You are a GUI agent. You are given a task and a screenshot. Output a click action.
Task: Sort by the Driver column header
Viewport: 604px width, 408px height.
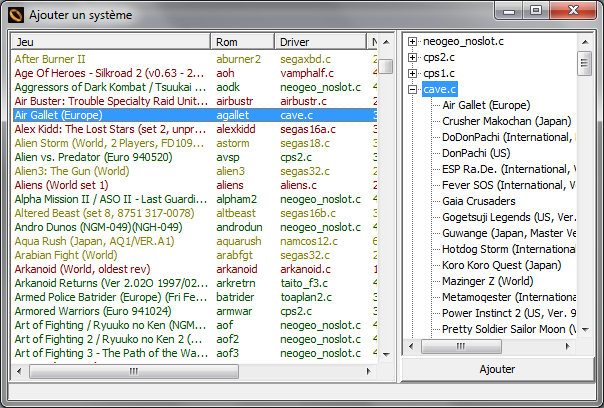pyautogui.click(x=320, y=42)
